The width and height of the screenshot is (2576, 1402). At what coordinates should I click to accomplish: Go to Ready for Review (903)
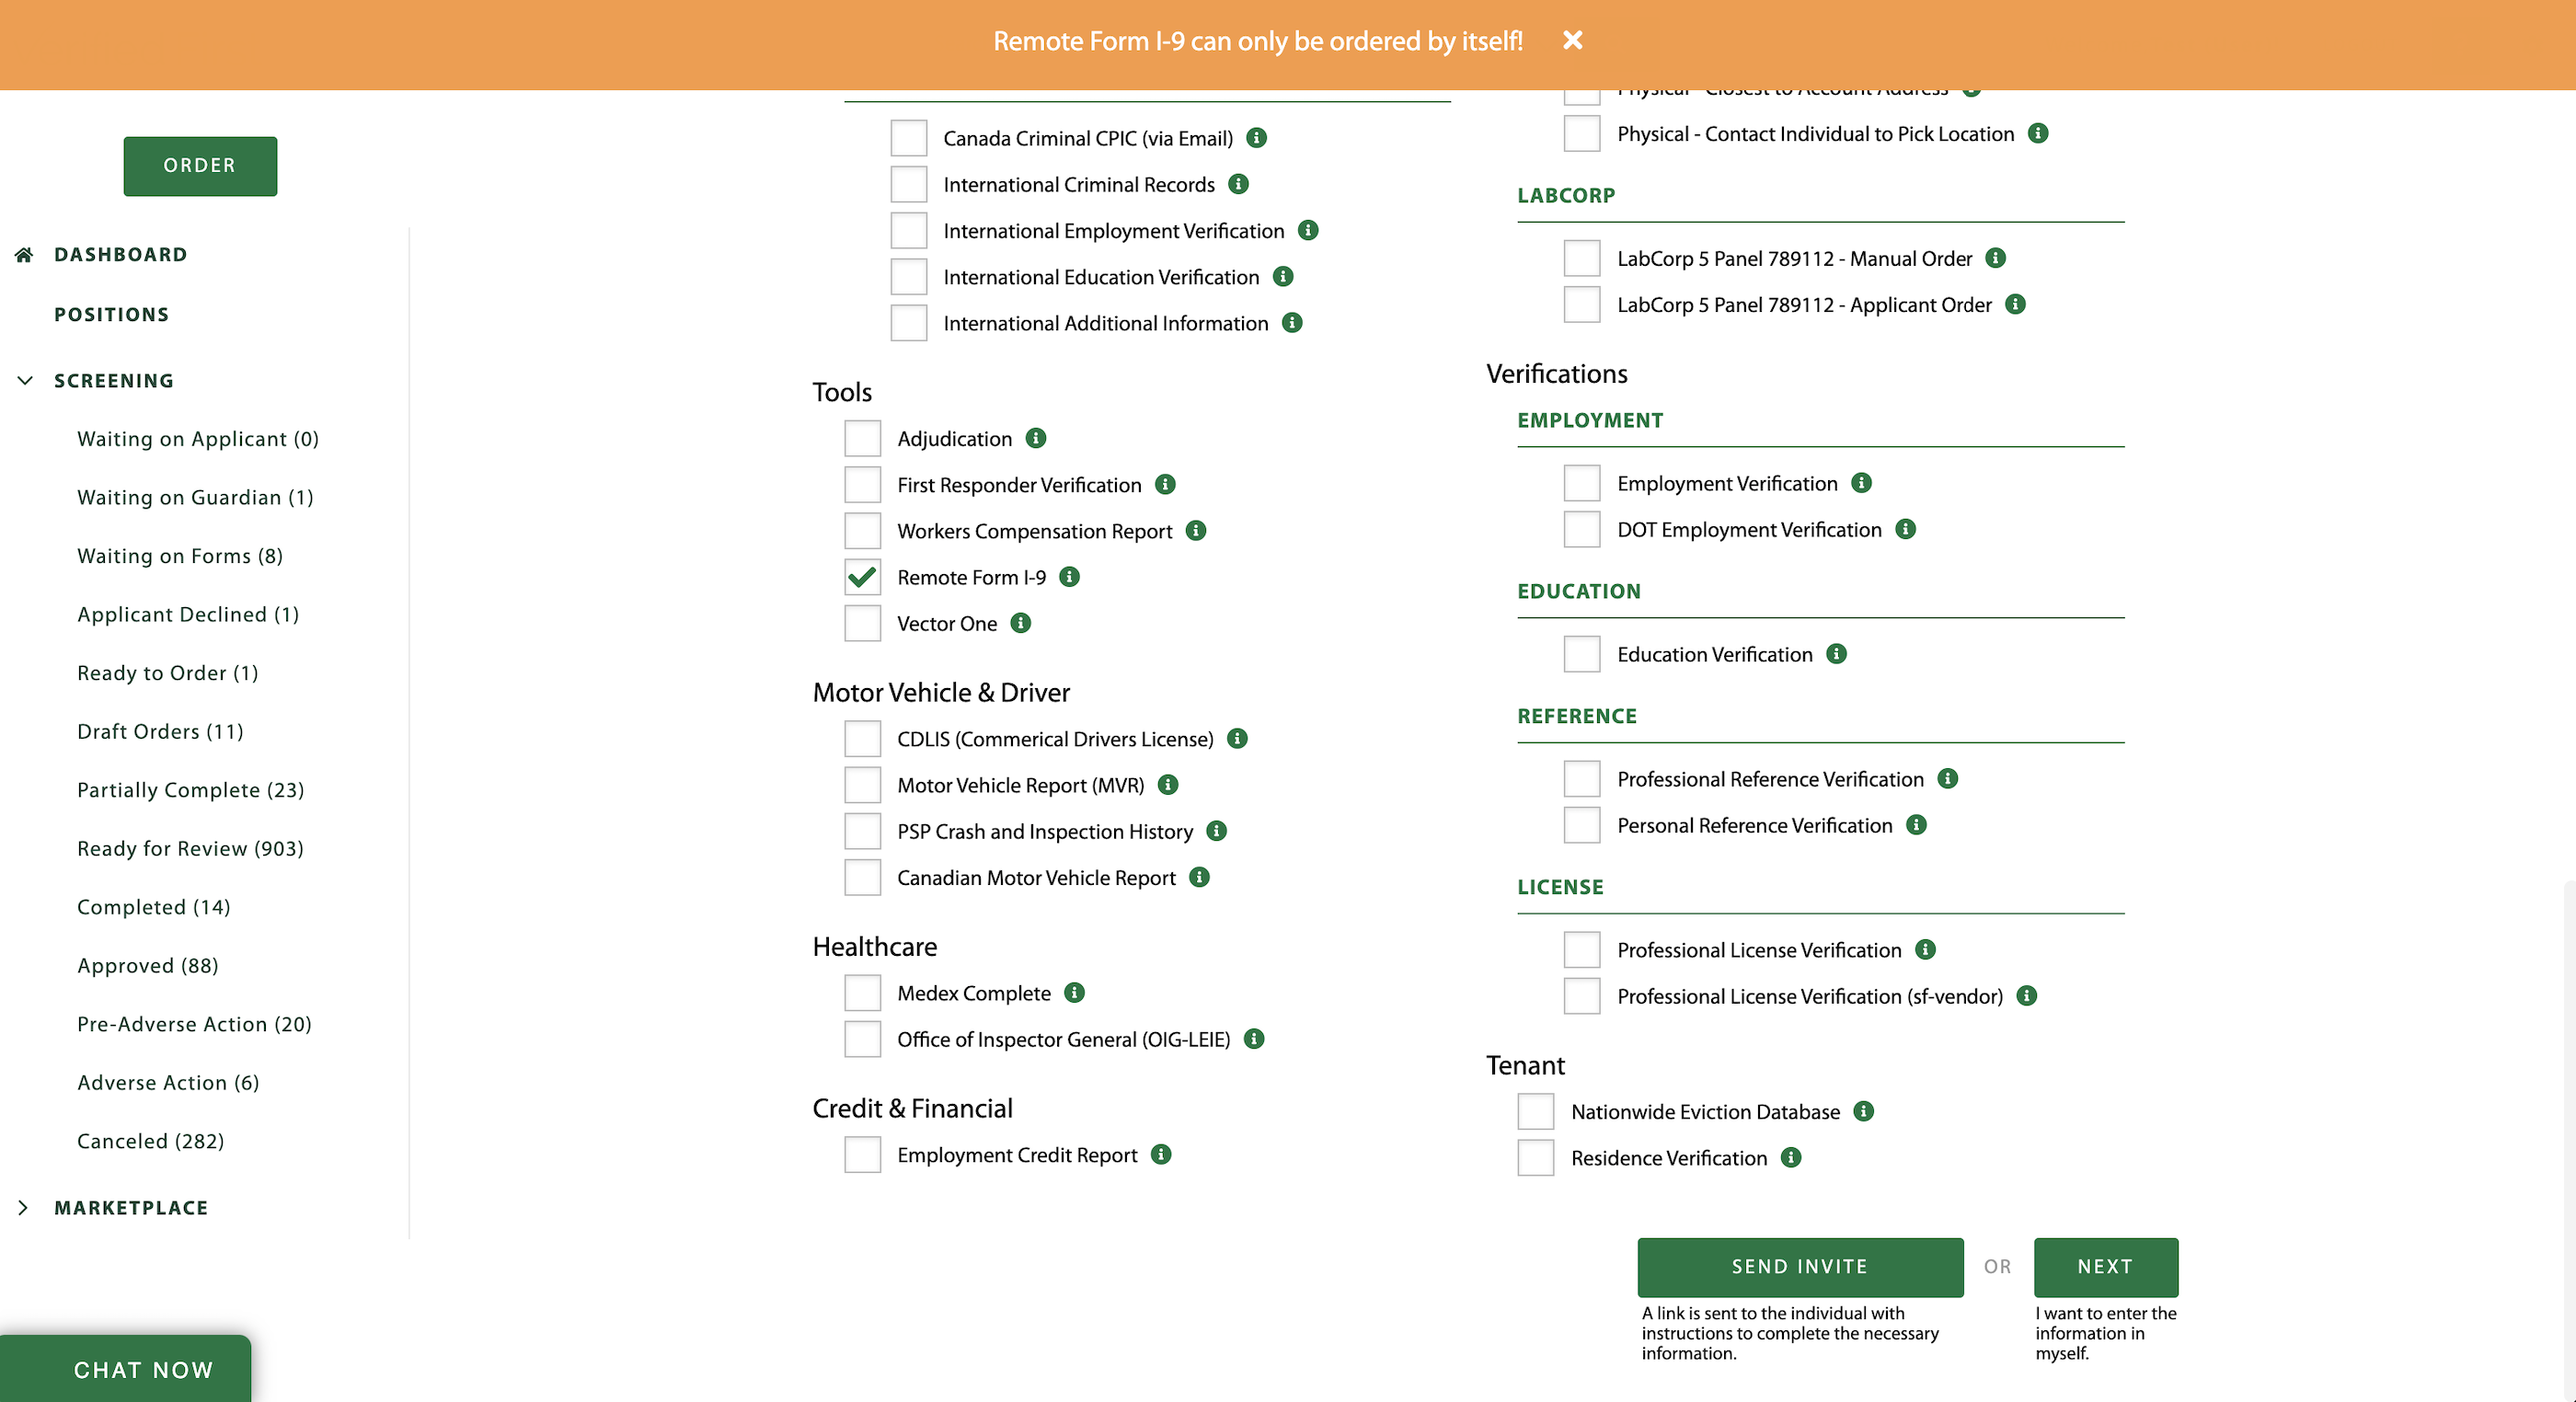click(191, 848)
